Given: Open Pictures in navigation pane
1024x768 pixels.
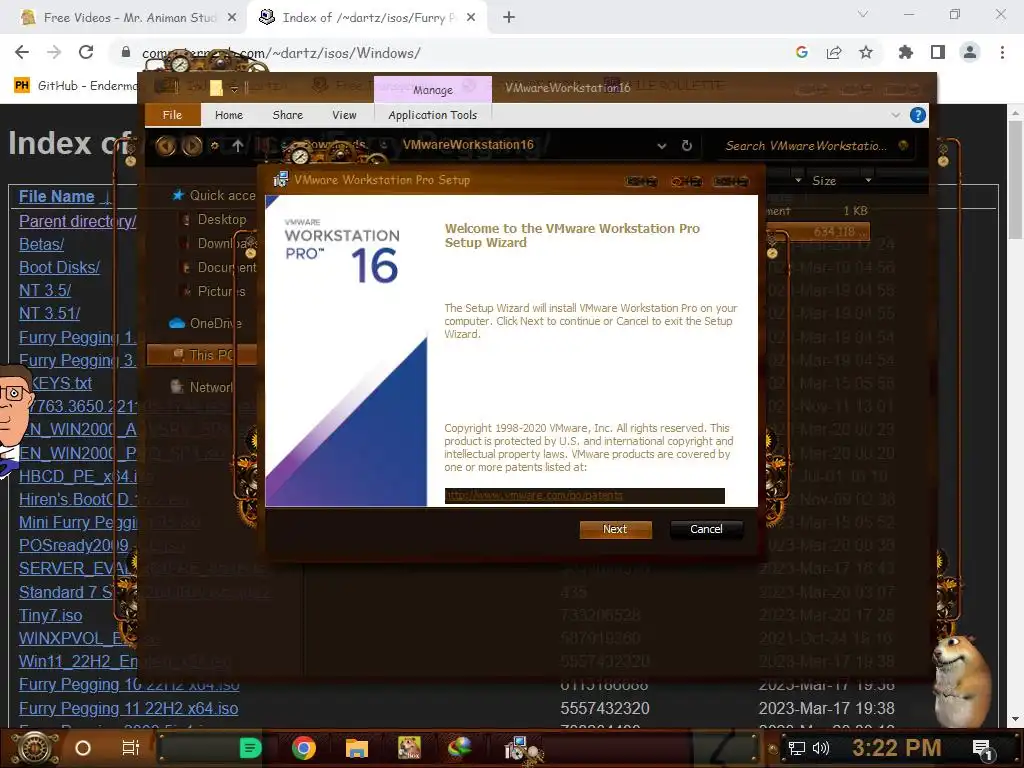Looking at the screenshot, I should pos(221,291).
